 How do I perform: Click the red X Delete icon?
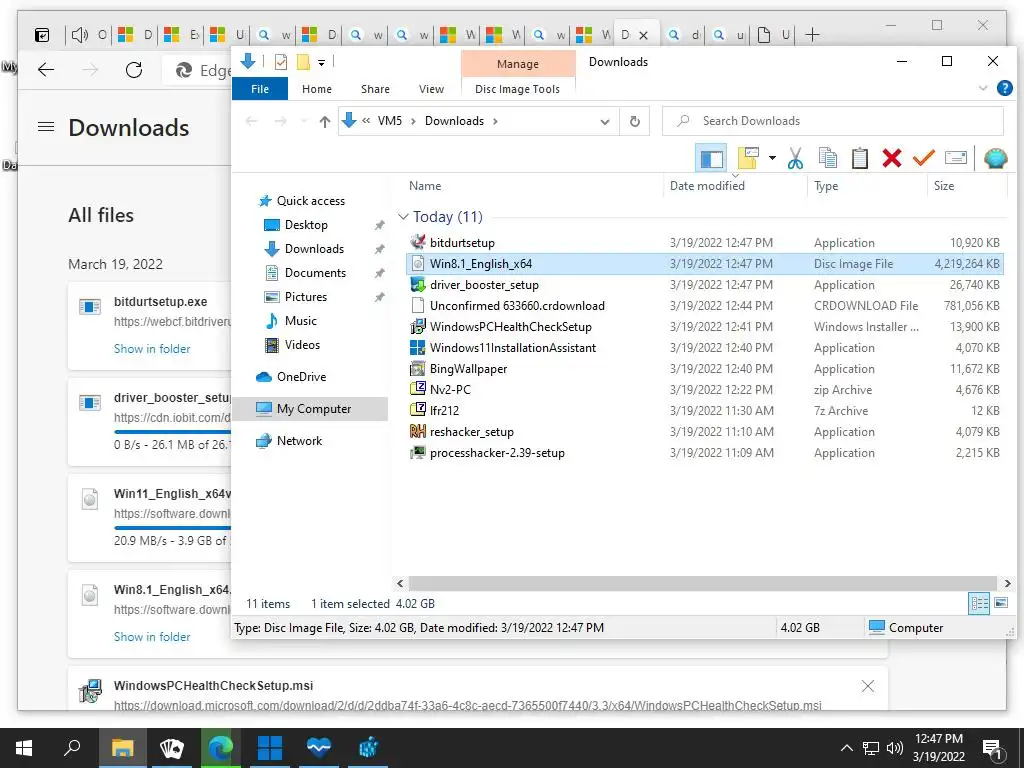click(891, 159)
